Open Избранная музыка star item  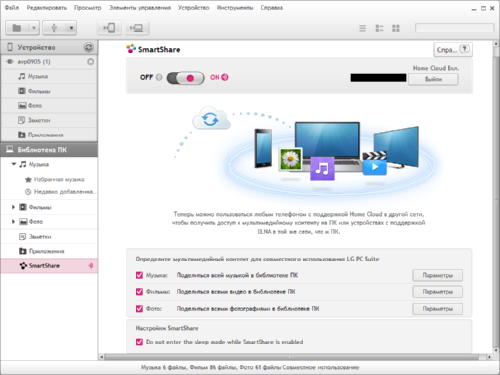coord(54,179)
